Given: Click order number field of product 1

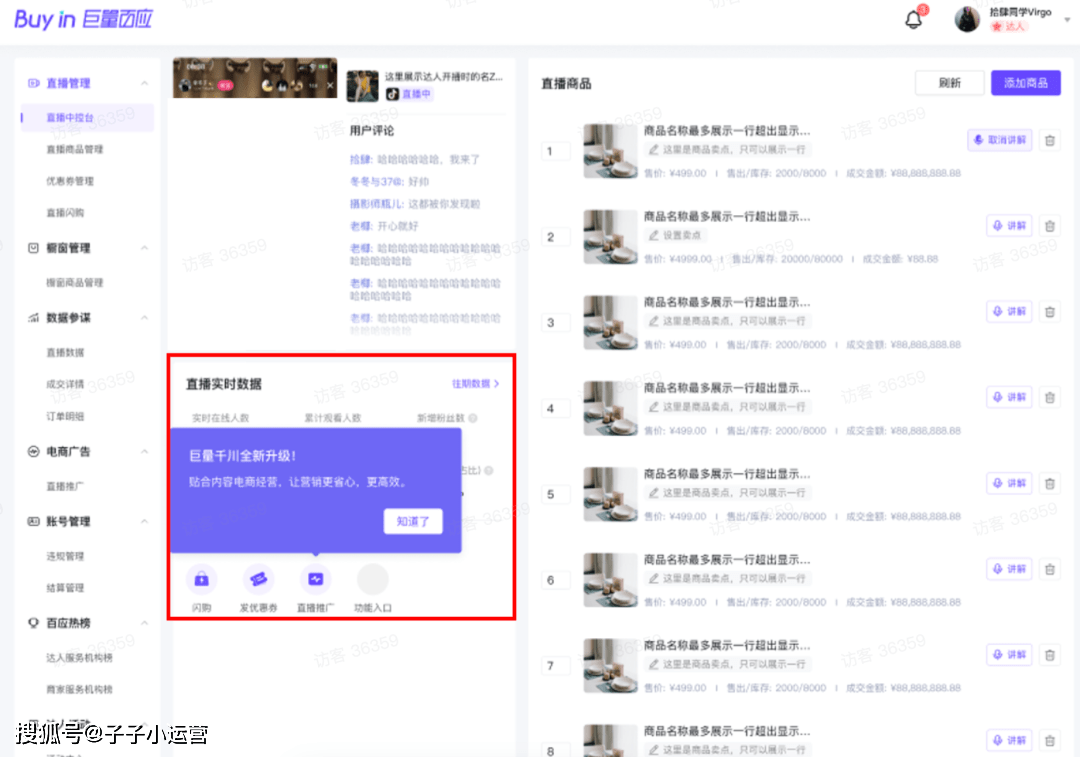Looking at the screenshot, I should 555,151.
